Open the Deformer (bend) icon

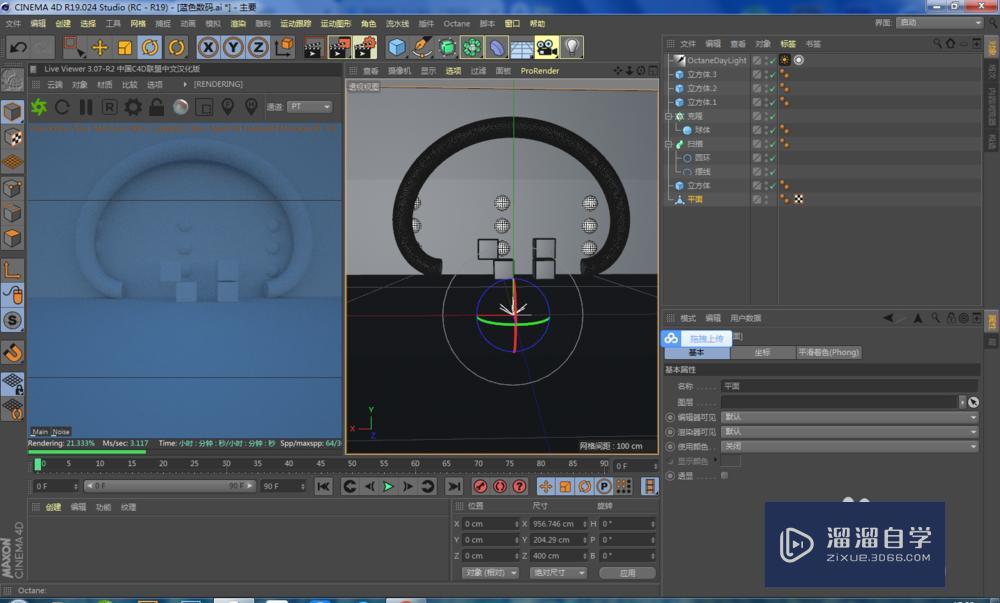pos(497,47)
